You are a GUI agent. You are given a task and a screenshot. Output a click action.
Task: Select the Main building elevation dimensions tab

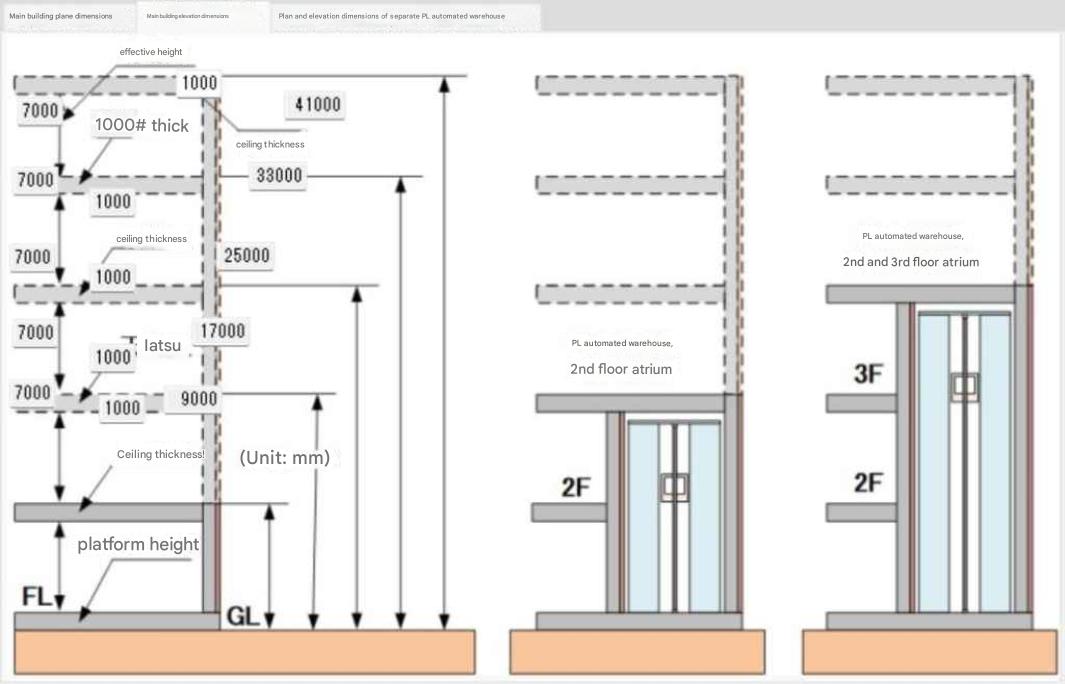[x=187, y=16]
